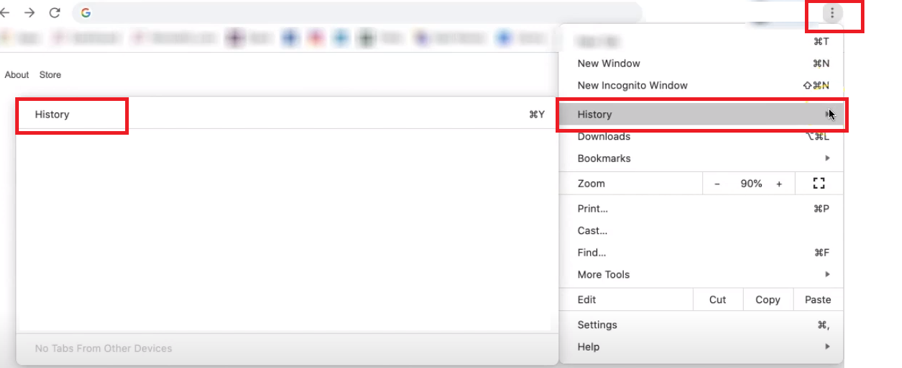
Task: Choose Print... from the menu
Action: pyautogui.click(x=701, y=209)
